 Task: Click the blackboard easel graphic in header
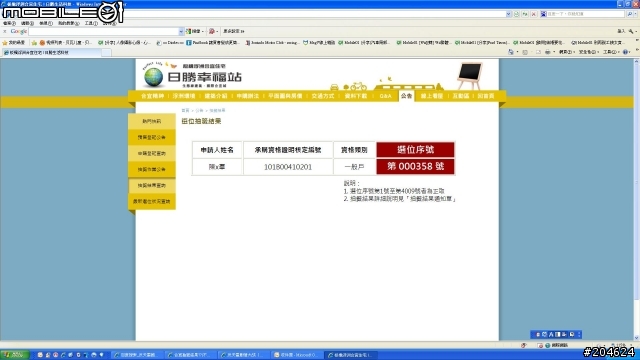coord(469,76)
